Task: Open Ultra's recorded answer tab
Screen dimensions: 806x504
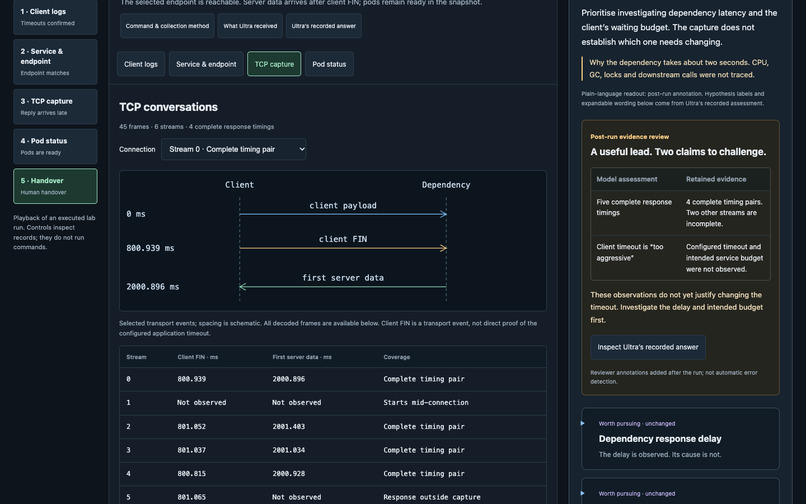Action: tap(323, 26)
